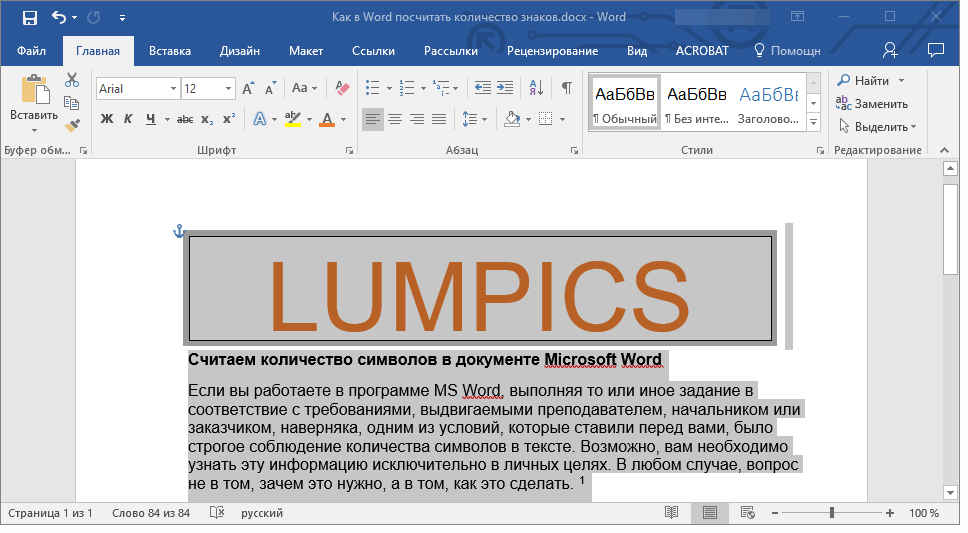The image size is (968, 533).
Task: Cut selection with scissors icon
Action: pos(72,80)
